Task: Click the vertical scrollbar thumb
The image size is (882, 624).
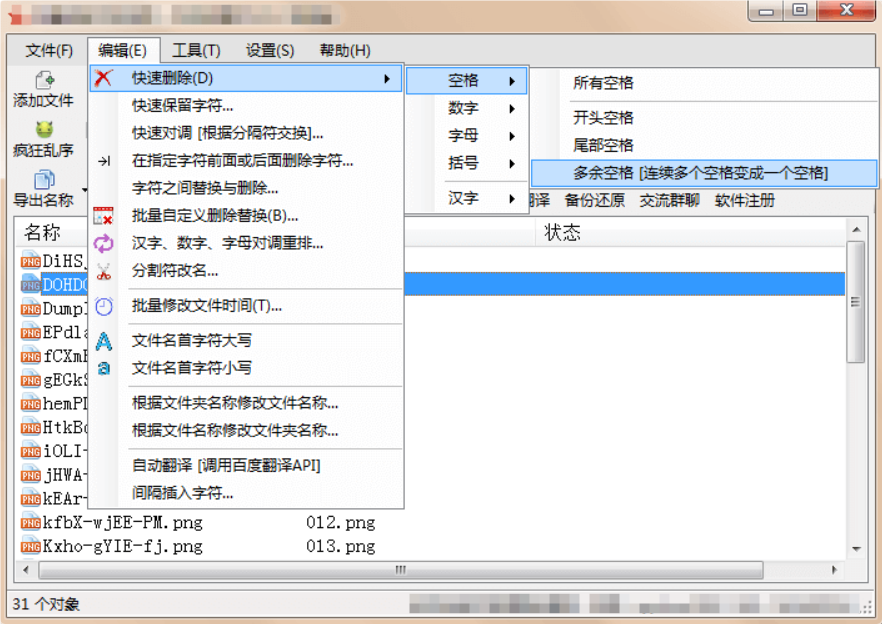Action: tap(856, 302)
